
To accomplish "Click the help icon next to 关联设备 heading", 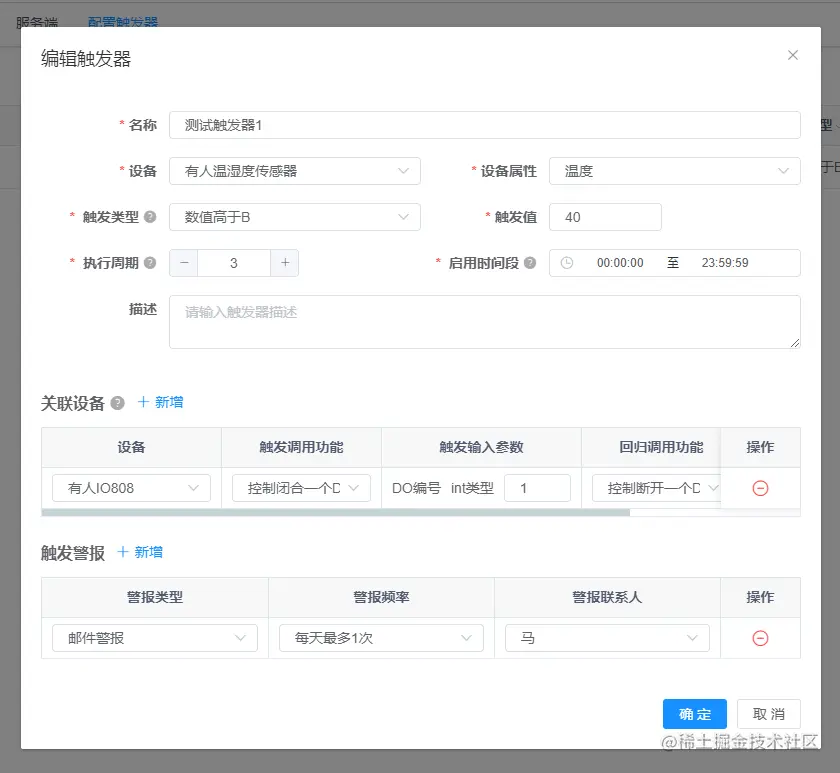I will tap(119, 404).
